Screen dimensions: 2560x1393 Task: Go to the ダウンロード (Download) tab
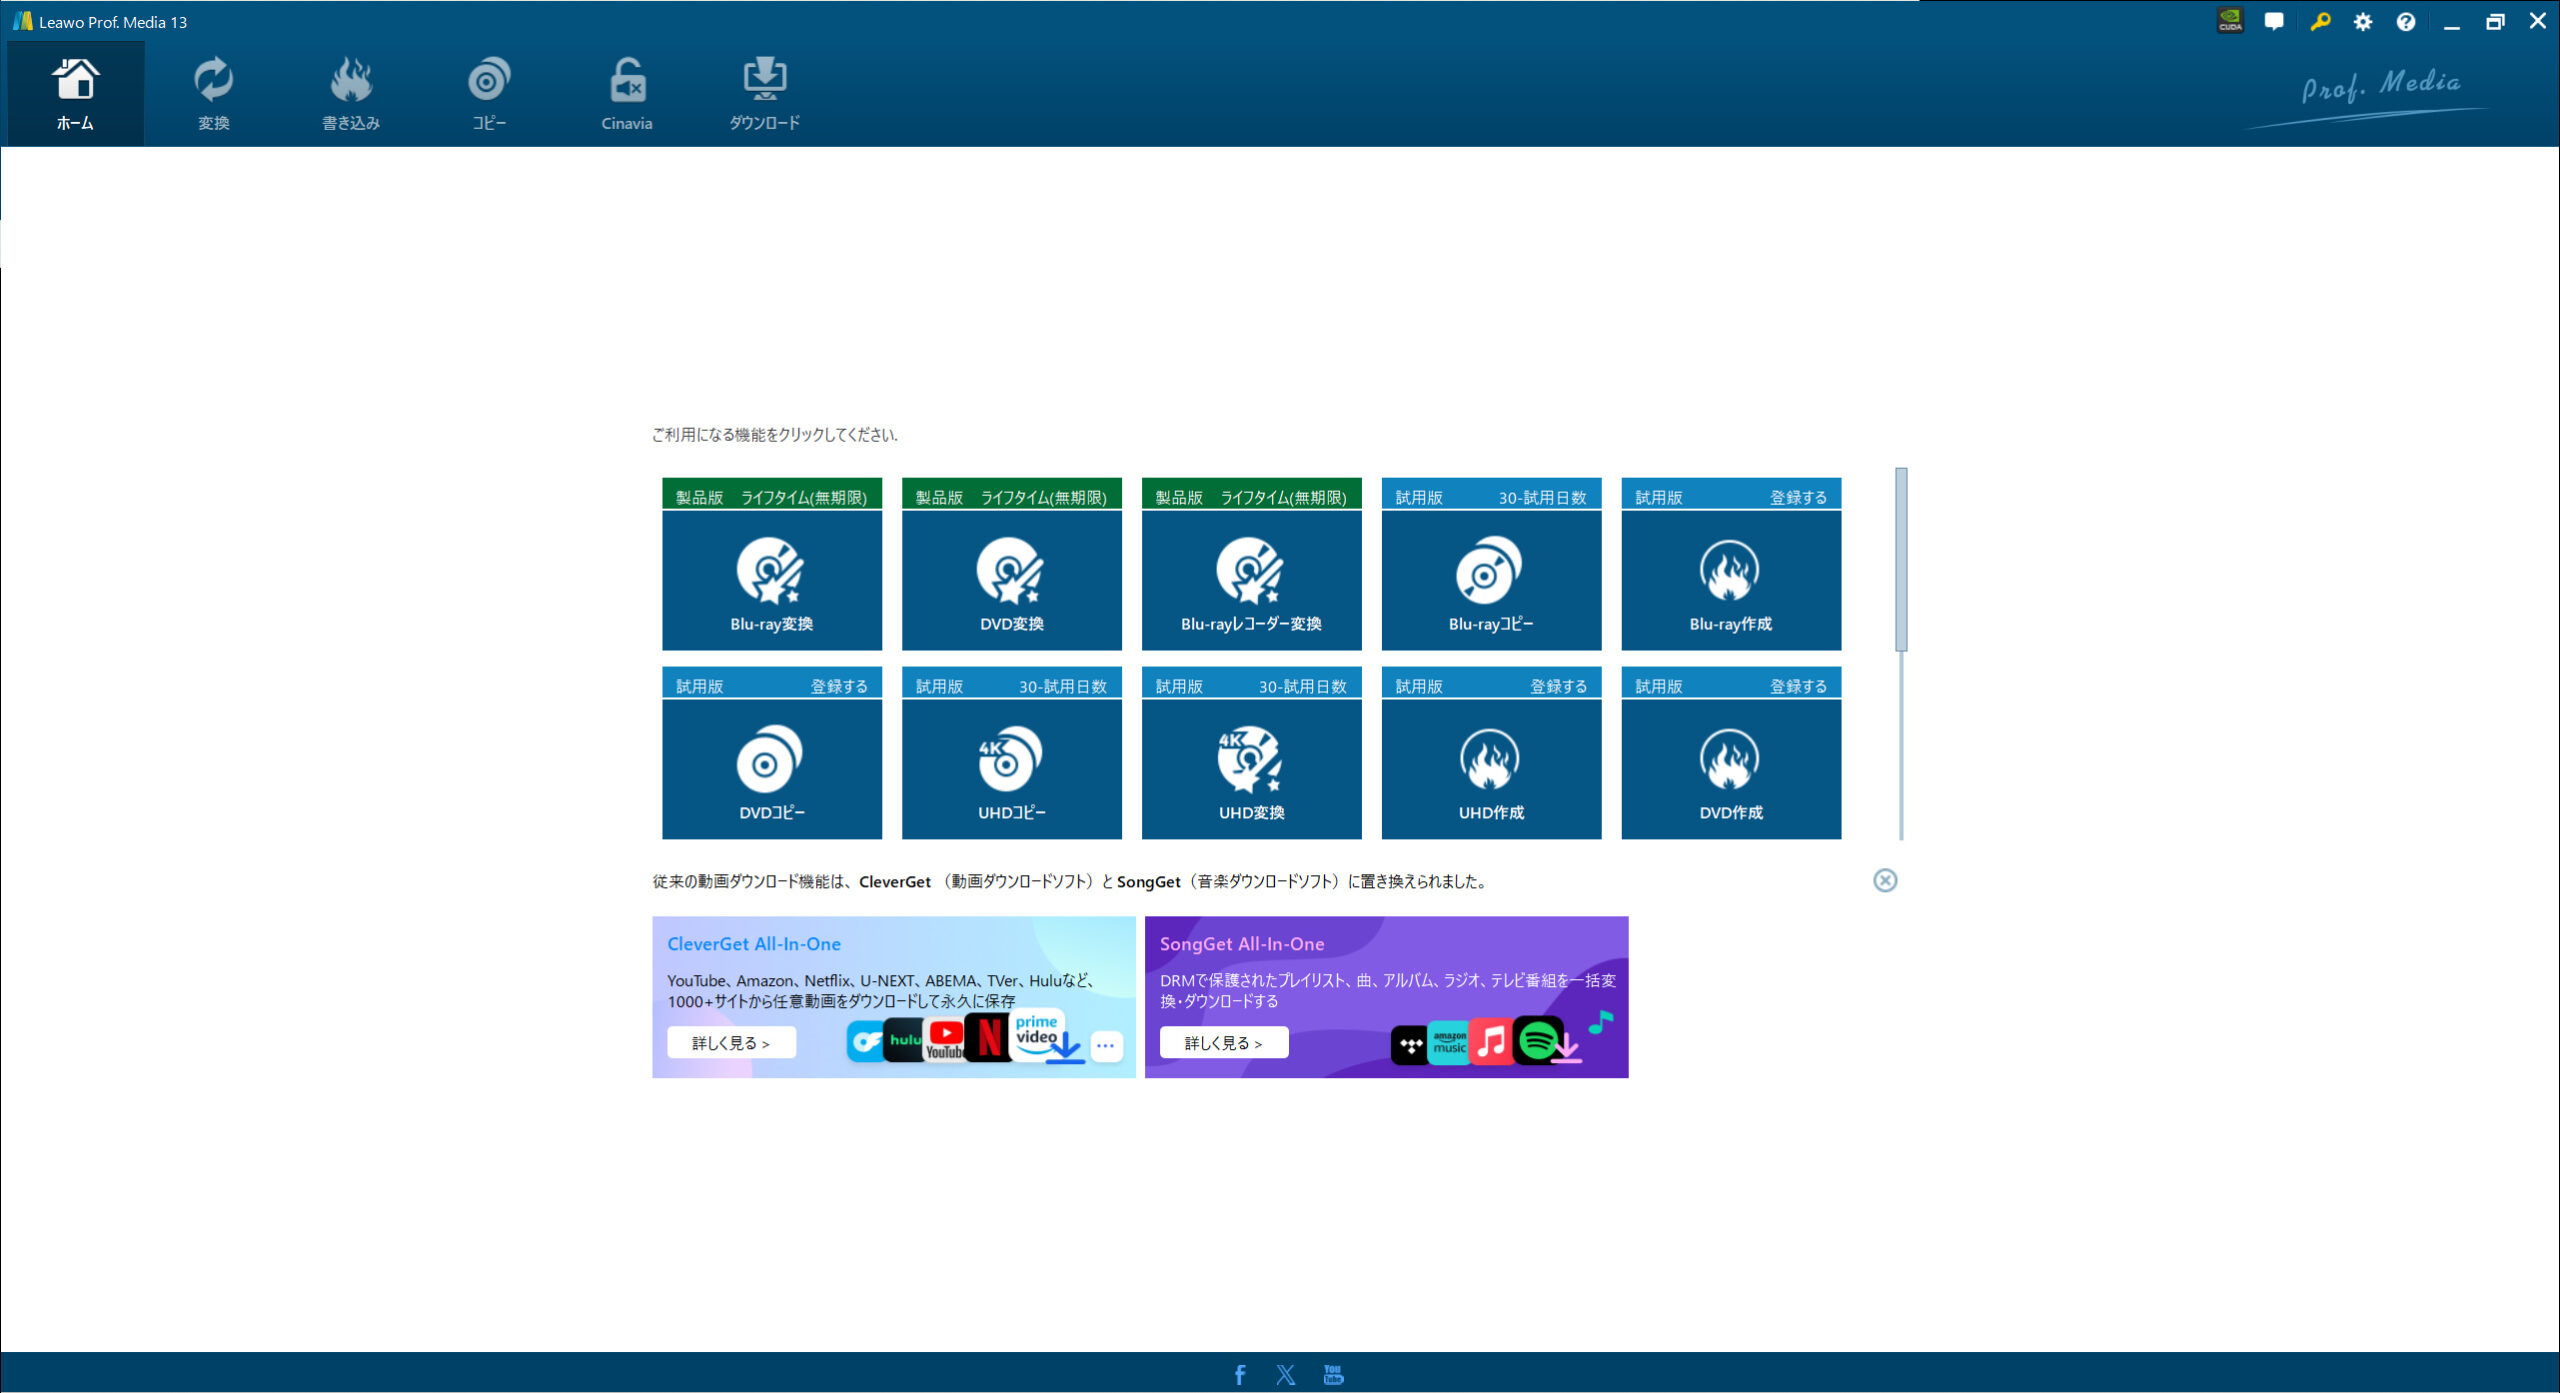click(765, 94)
